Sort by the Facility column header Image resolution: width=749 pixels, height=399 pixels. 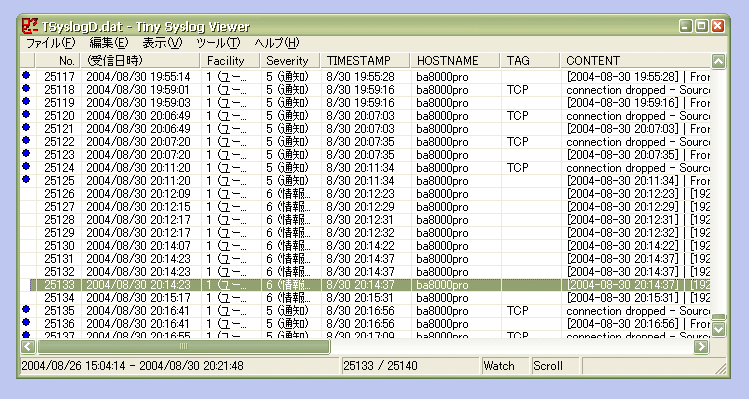point(231,61)
